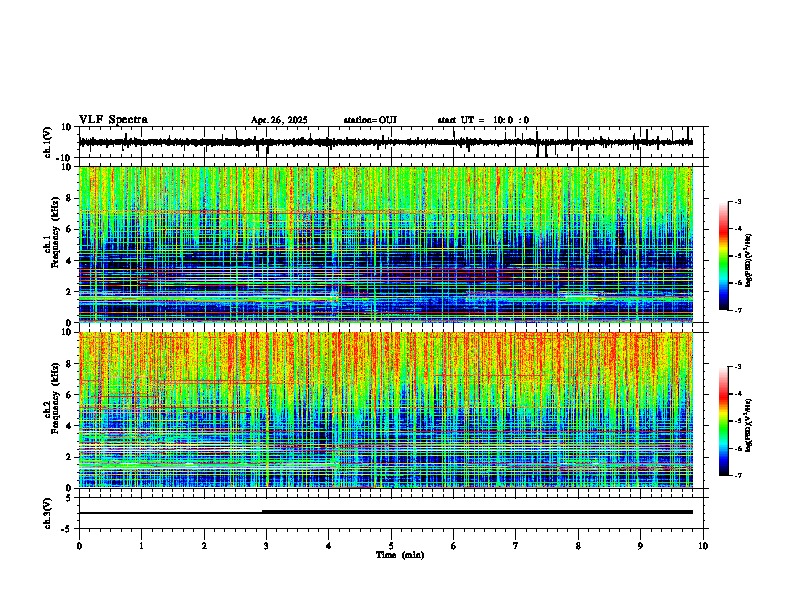Image resolution: width=792 pixels, height=612 pixels.
Task: Click the "2" tick on the Time axis
Action: pos(204,546)
